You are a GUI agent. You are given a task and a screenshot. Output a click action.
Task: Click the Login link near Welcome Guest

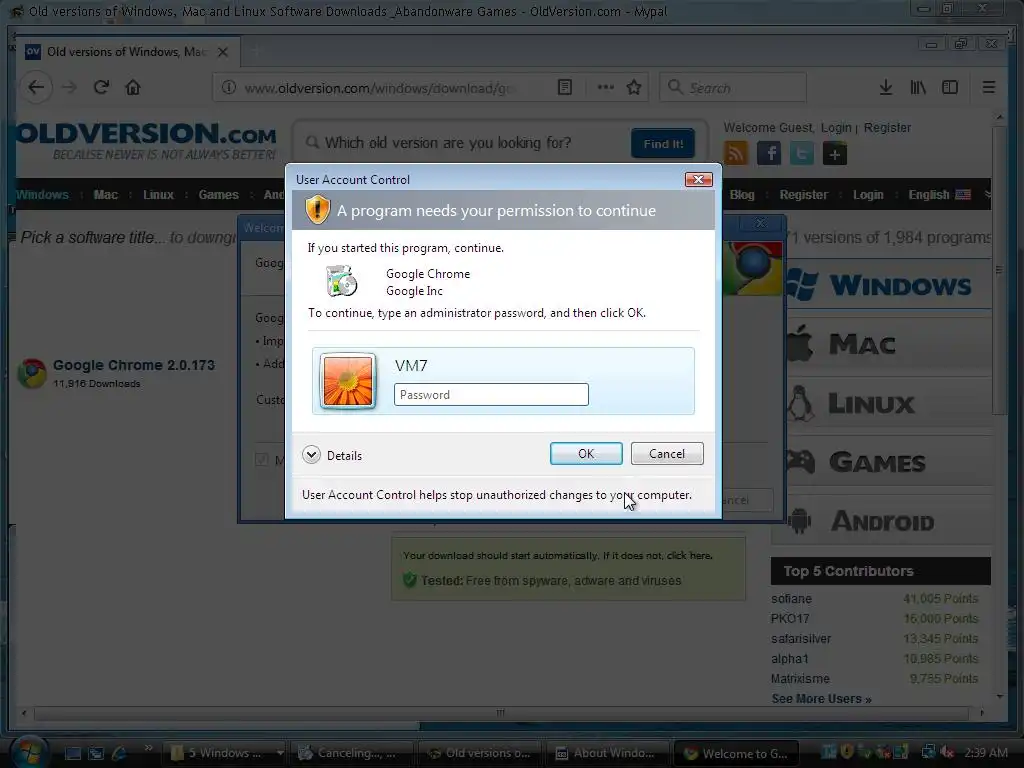pos(836,127)
